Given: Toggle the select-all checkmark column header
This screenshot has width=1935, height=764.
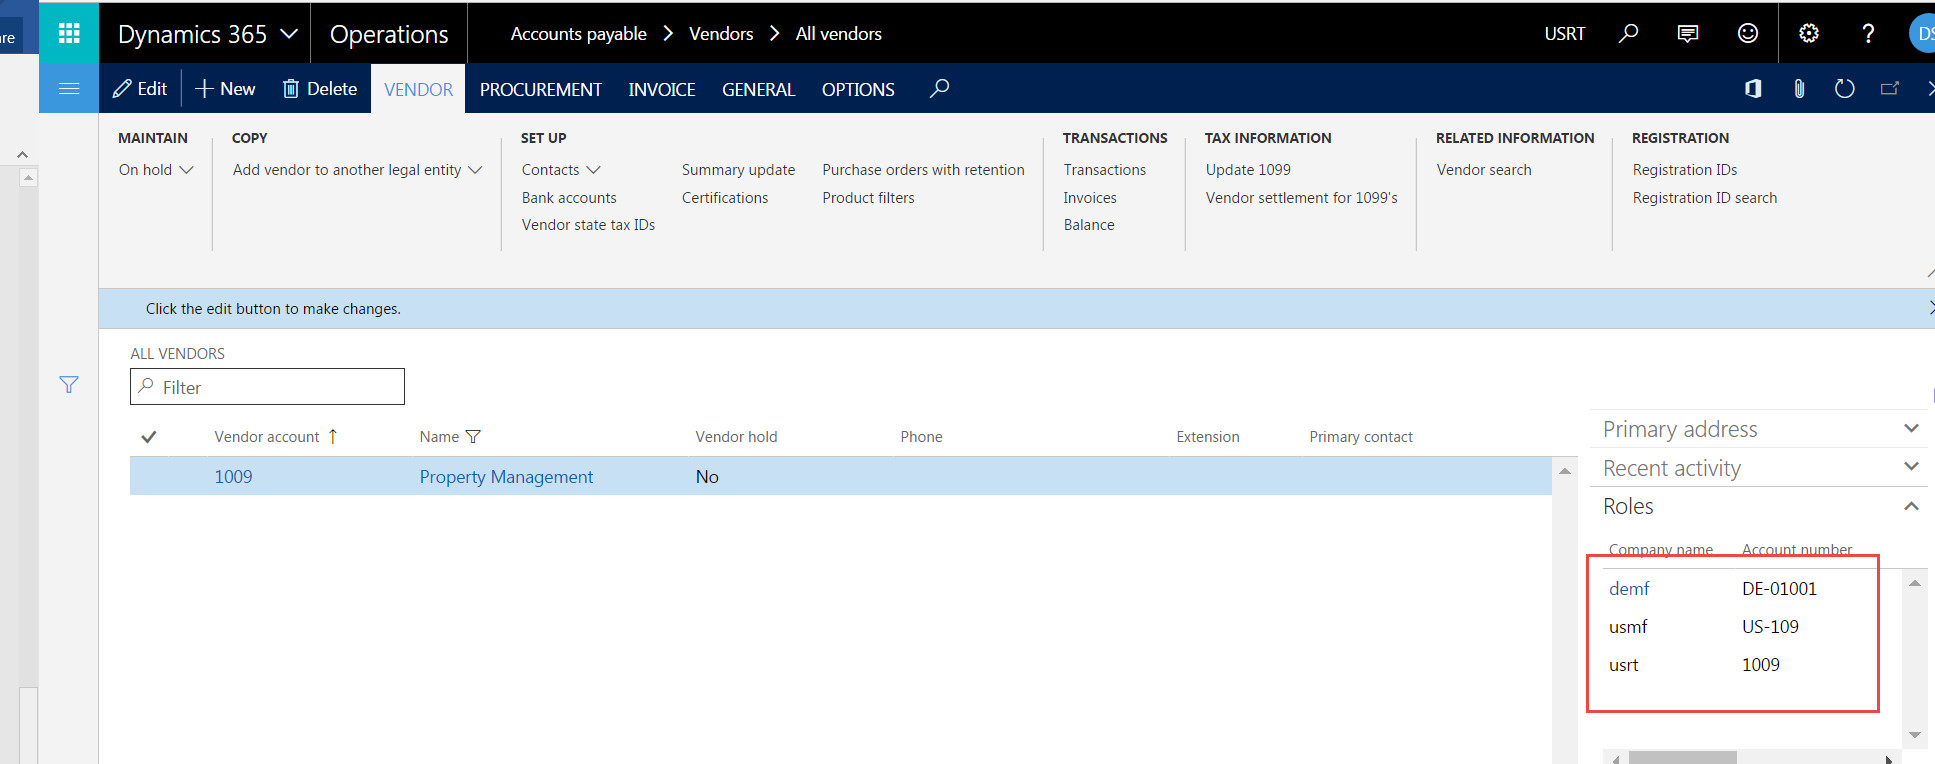Looking at the screenshot, I should coord(149,437).
